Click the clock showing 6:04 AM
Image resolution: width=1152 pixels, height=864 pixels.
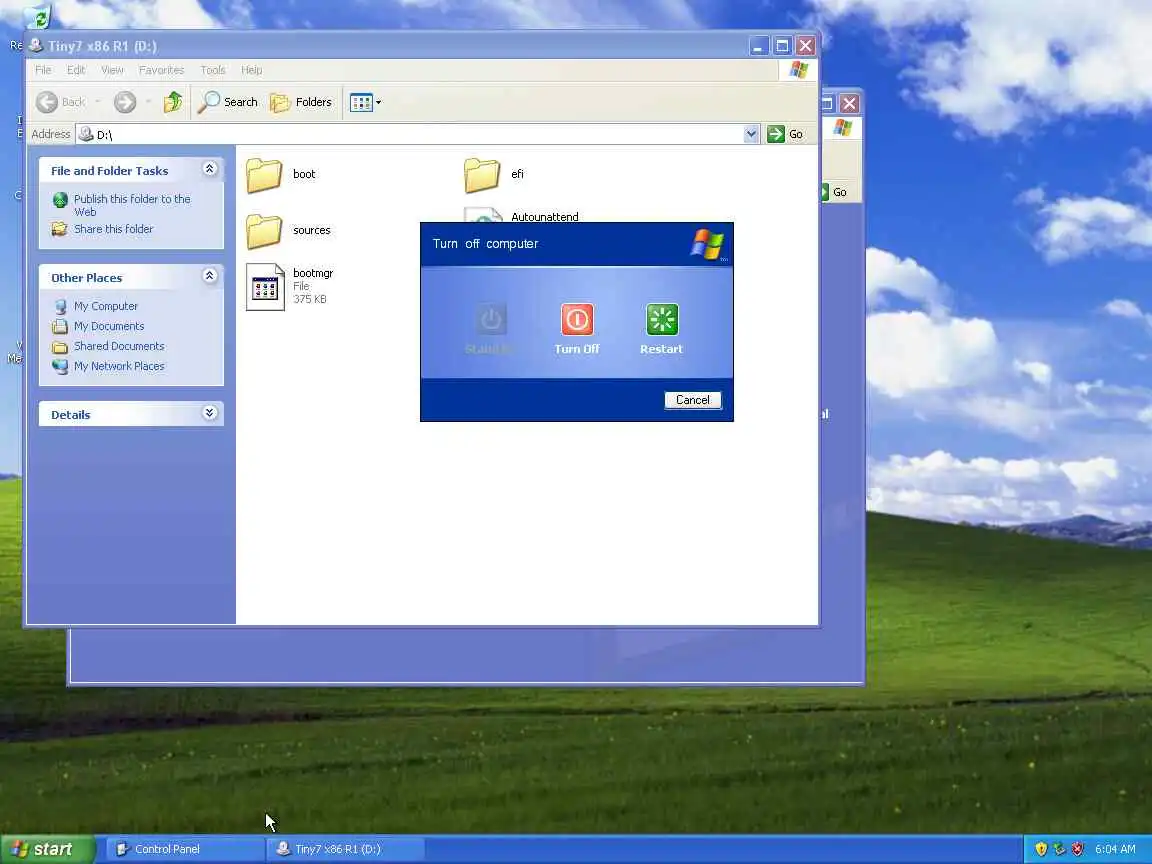[1115, 849]
